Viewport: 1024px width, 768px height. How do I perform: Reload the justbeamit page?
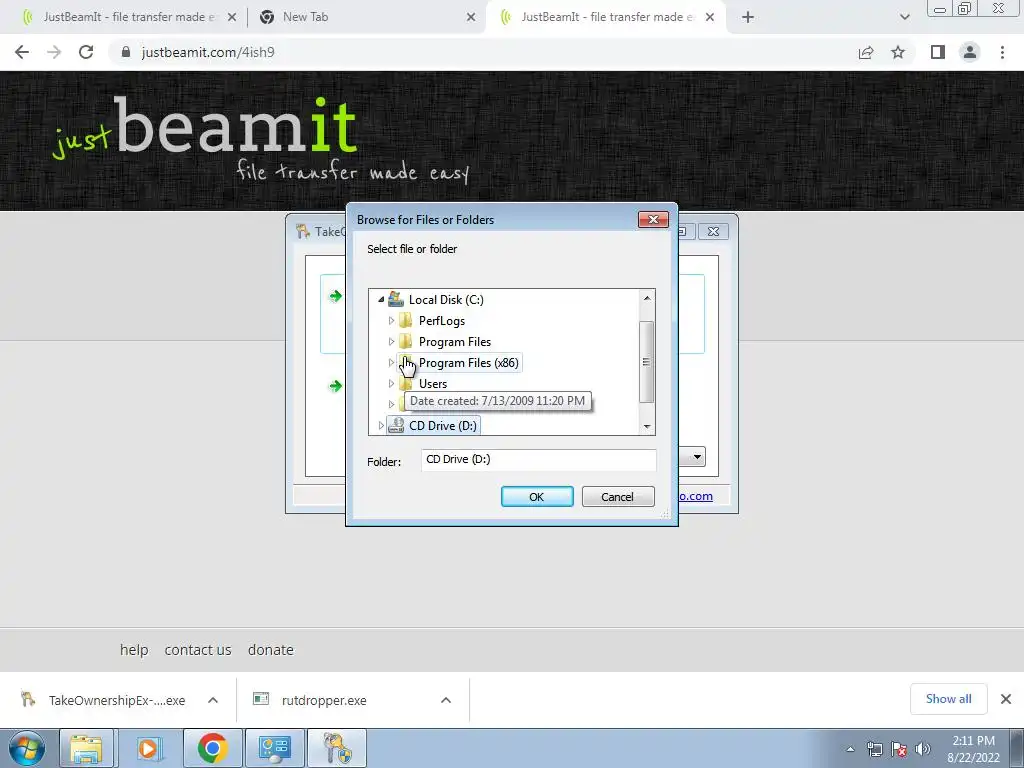(86, 52)
